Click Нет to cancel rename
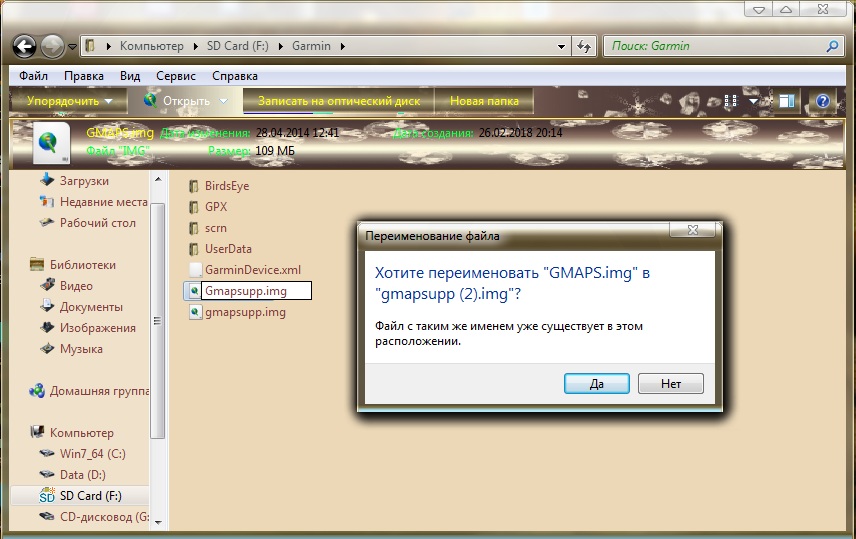This screenshot has width=856, height=539. coord(670,383)
